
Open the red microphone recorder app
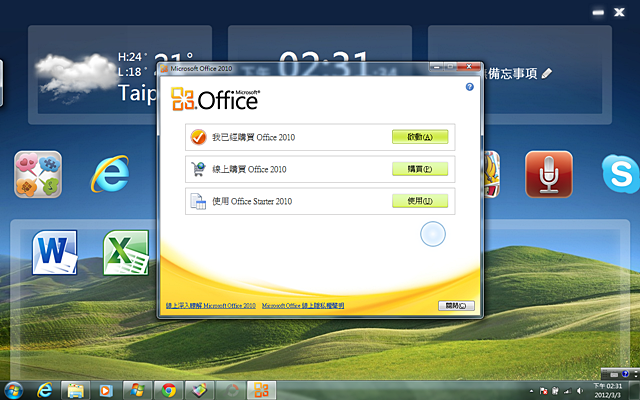pyautogui.click(x=549, y=174)
